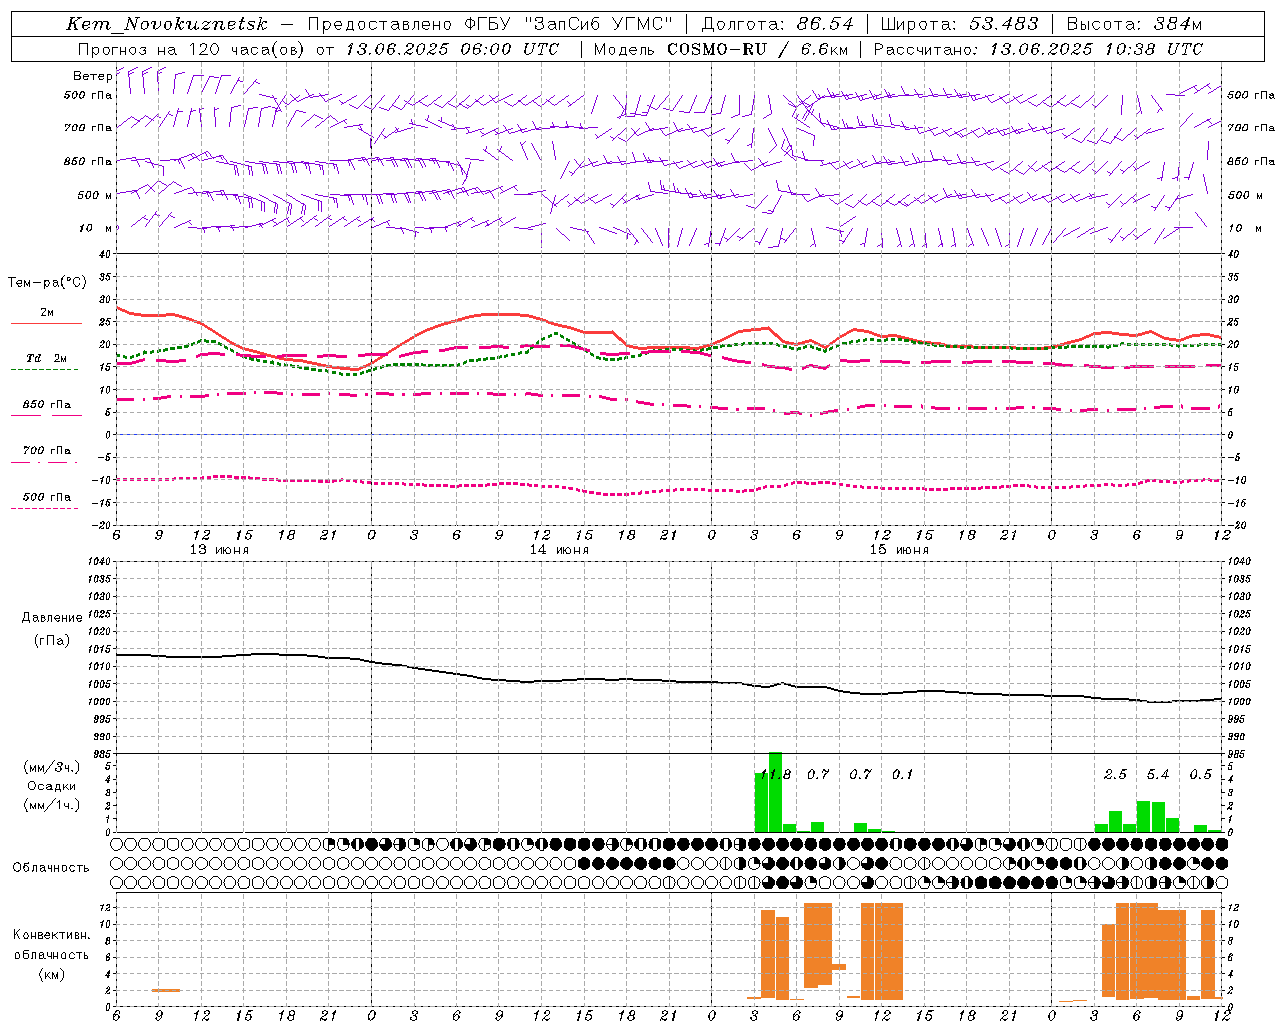Click the small orange convective bar on 13 июня
The width and height of the screenshot is (1280, 1024).
[166, 990]
